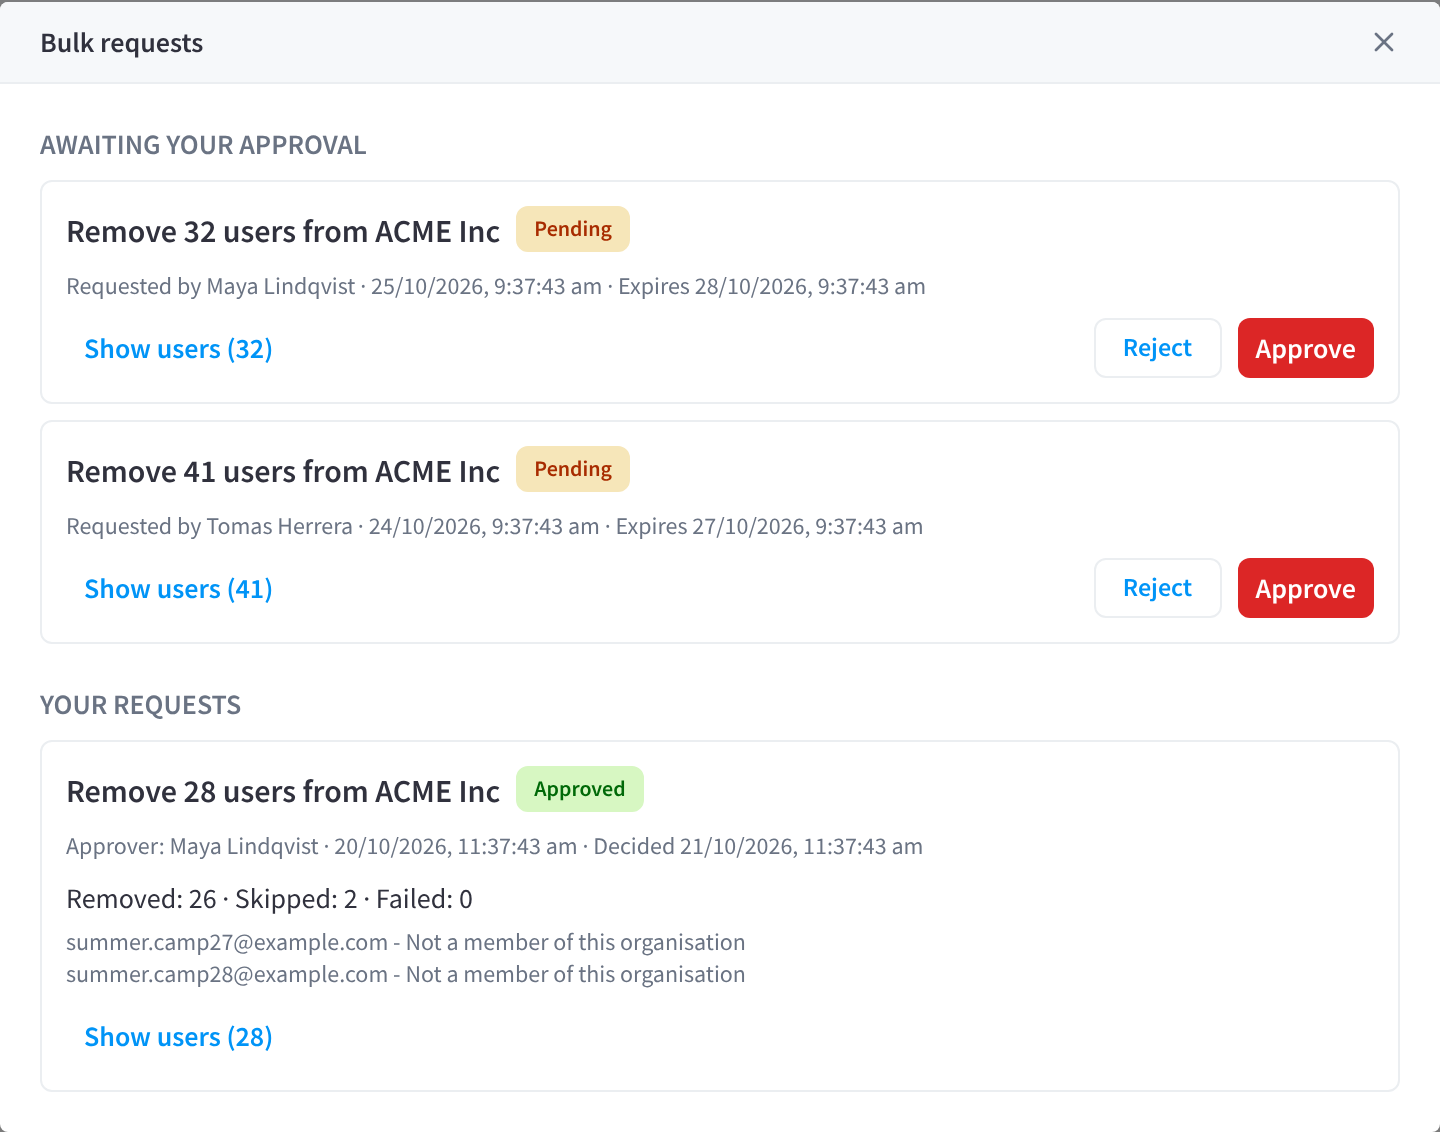
Task: Expand Show users (32) list
Action: [x=178, y=349]
